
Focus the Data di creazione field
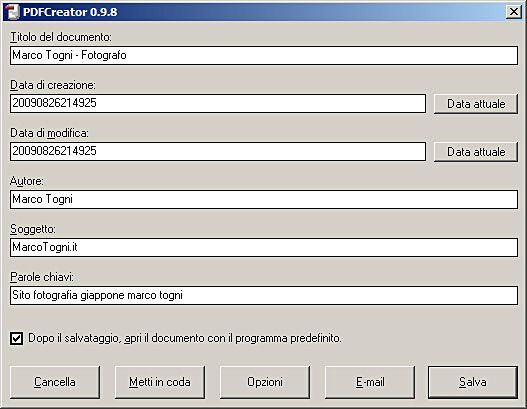coord(218,104)
